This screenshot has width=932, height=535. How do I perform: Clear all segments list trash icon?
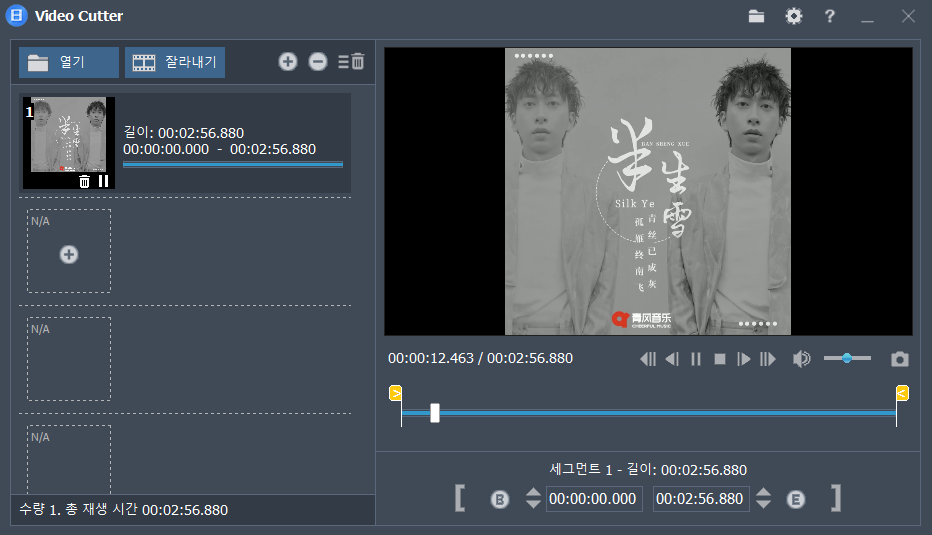coord(351,61)
